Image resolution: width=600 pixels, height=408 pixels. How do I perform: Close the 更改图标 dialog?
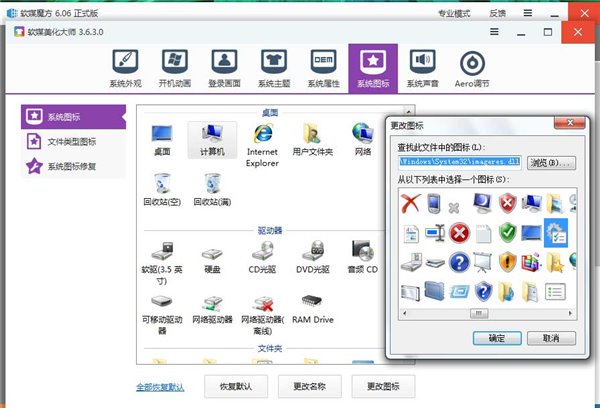569,123
